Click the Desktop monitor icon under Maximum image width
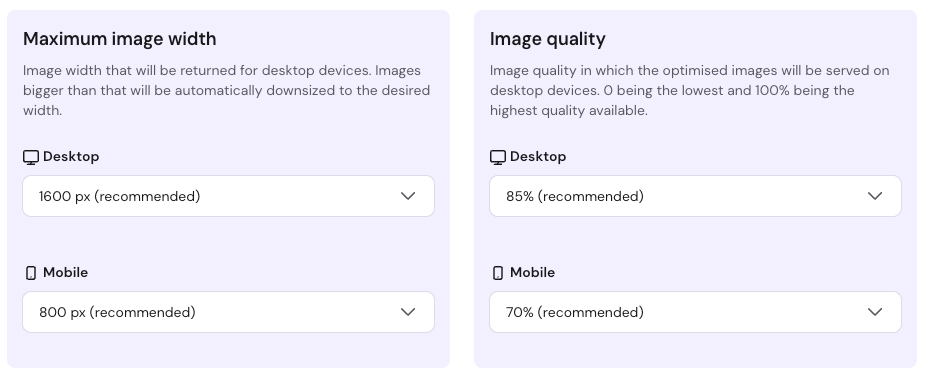The image size is (931, 380). (31, 157)
